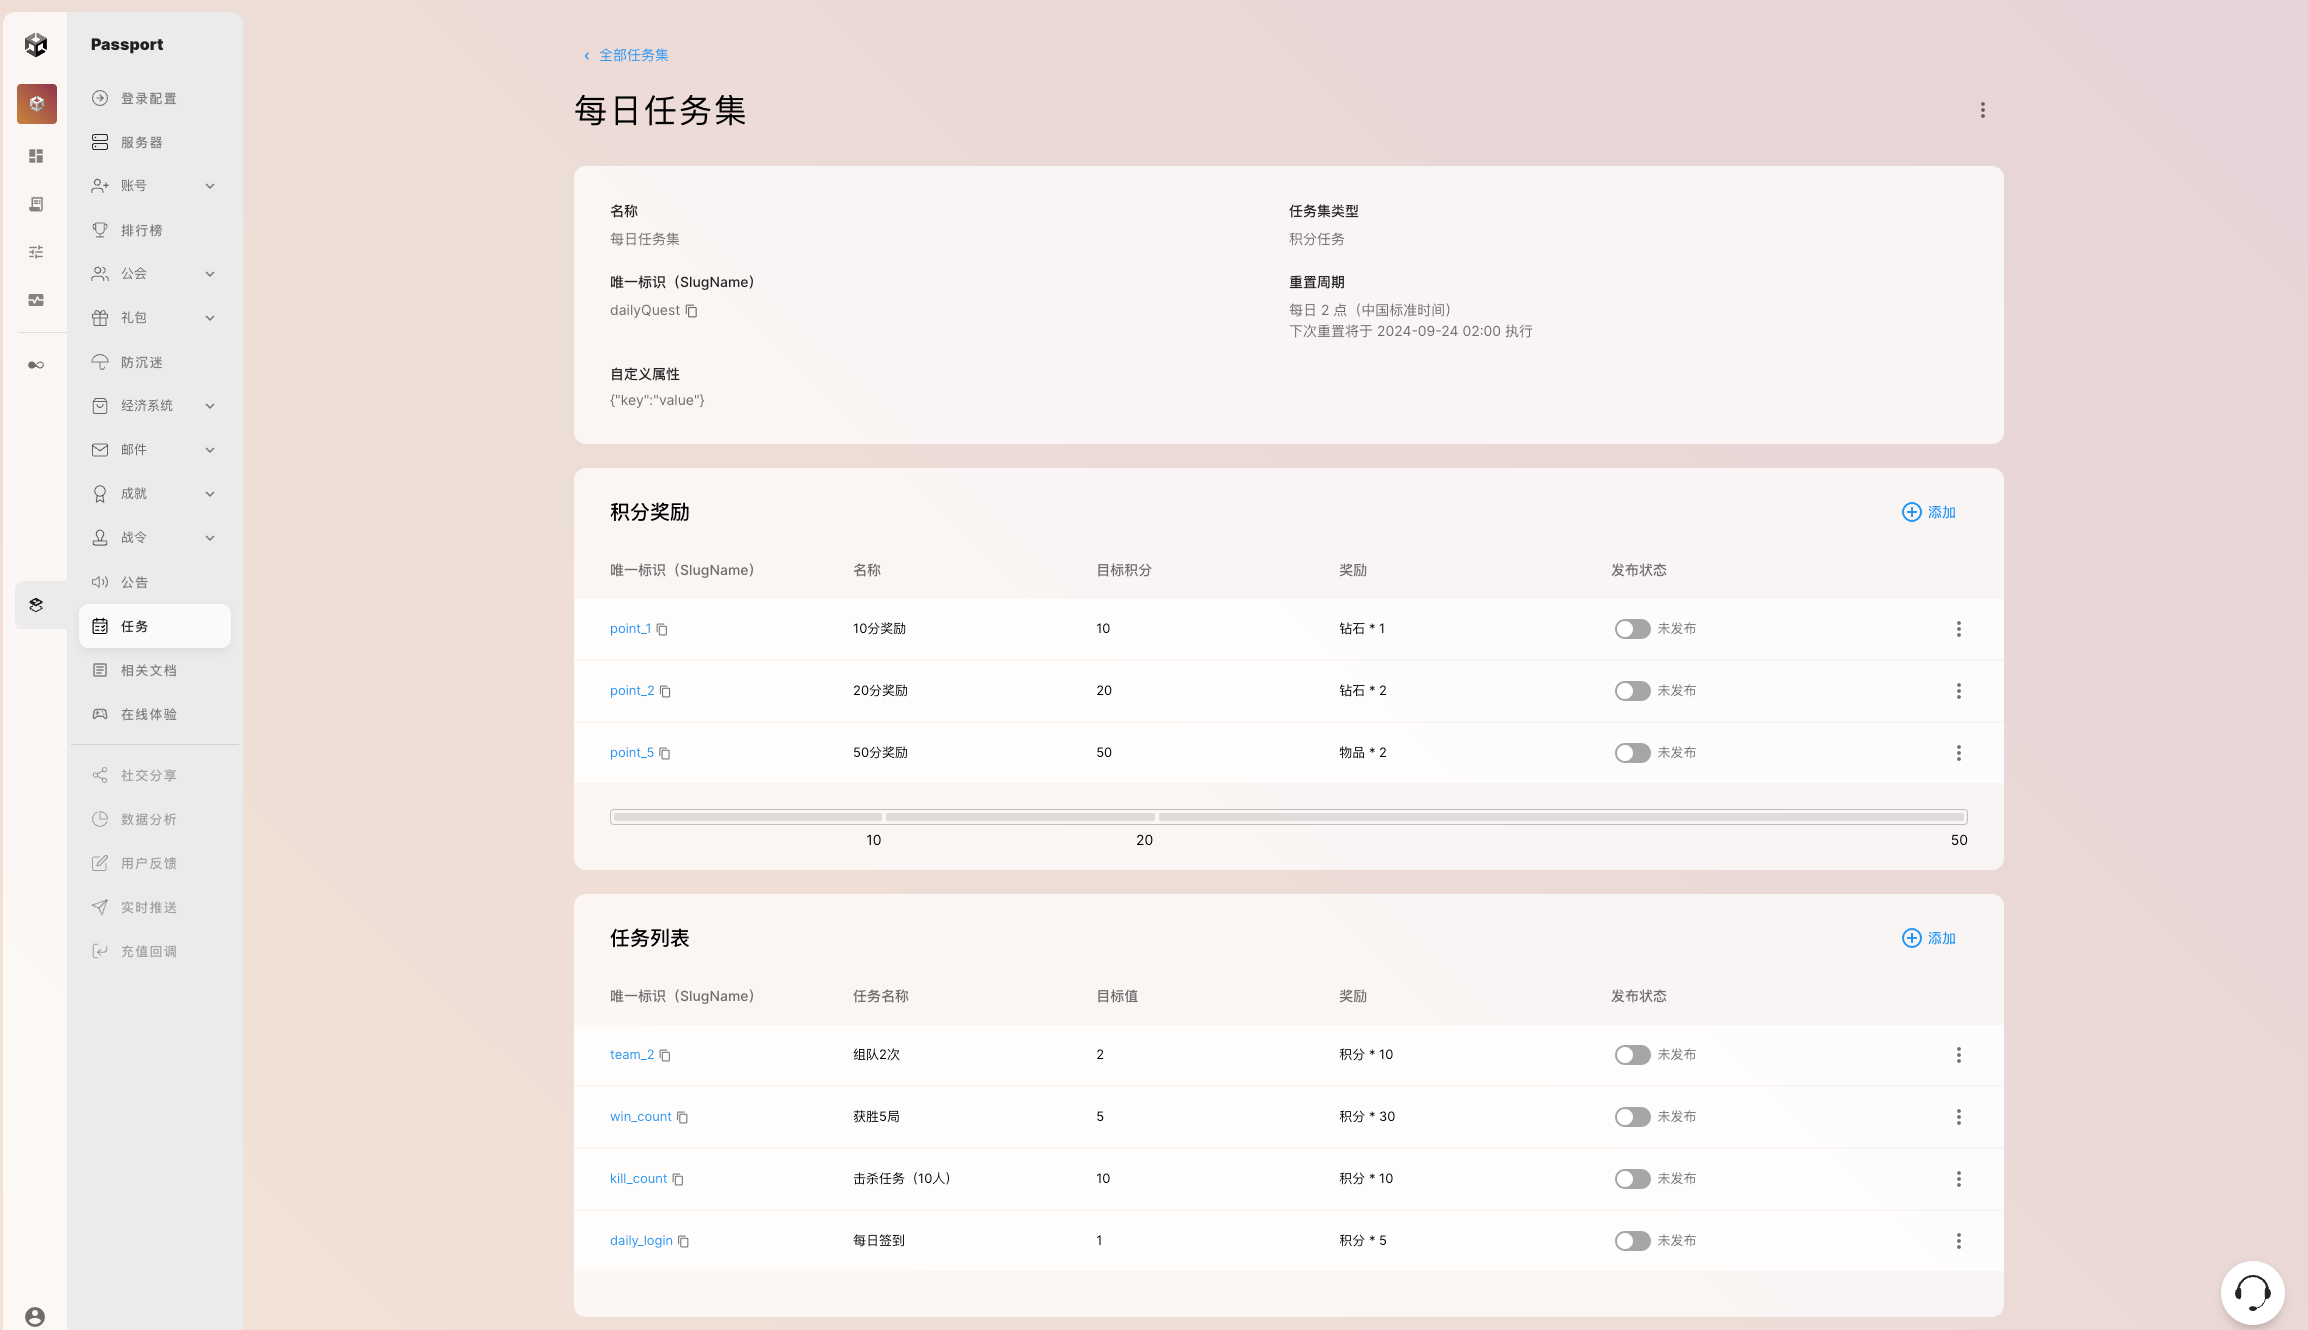Open the support headset chat button
This screenshot has width=2308, height=1330.
click(x=2252, y=1292)
